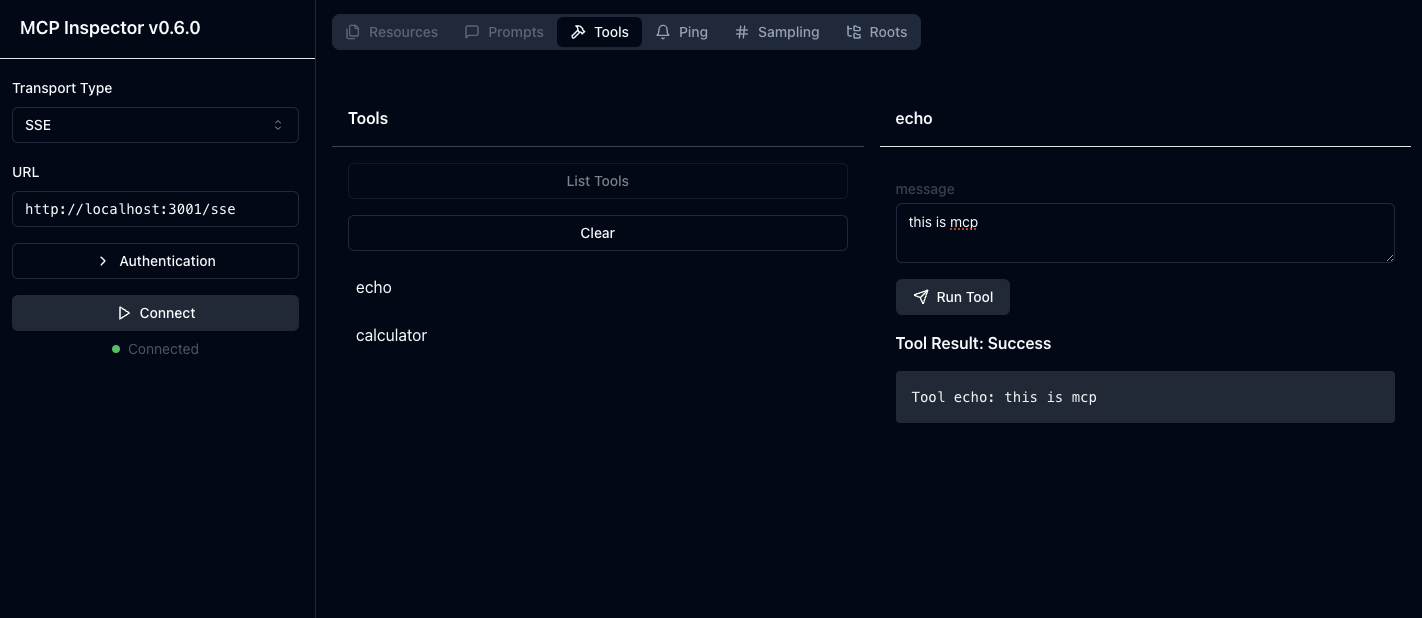Screen dimensions: 1422x618
Task: Click the Connected status indicator dot
Action: [115, 349]
